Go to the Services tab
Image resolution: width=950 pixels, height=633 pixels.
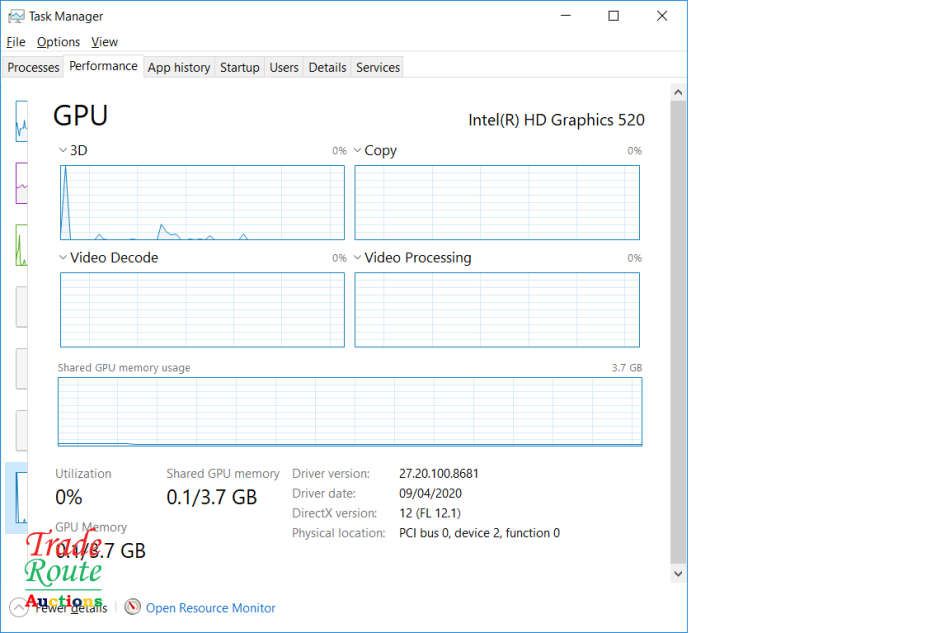tap(378, 67)
